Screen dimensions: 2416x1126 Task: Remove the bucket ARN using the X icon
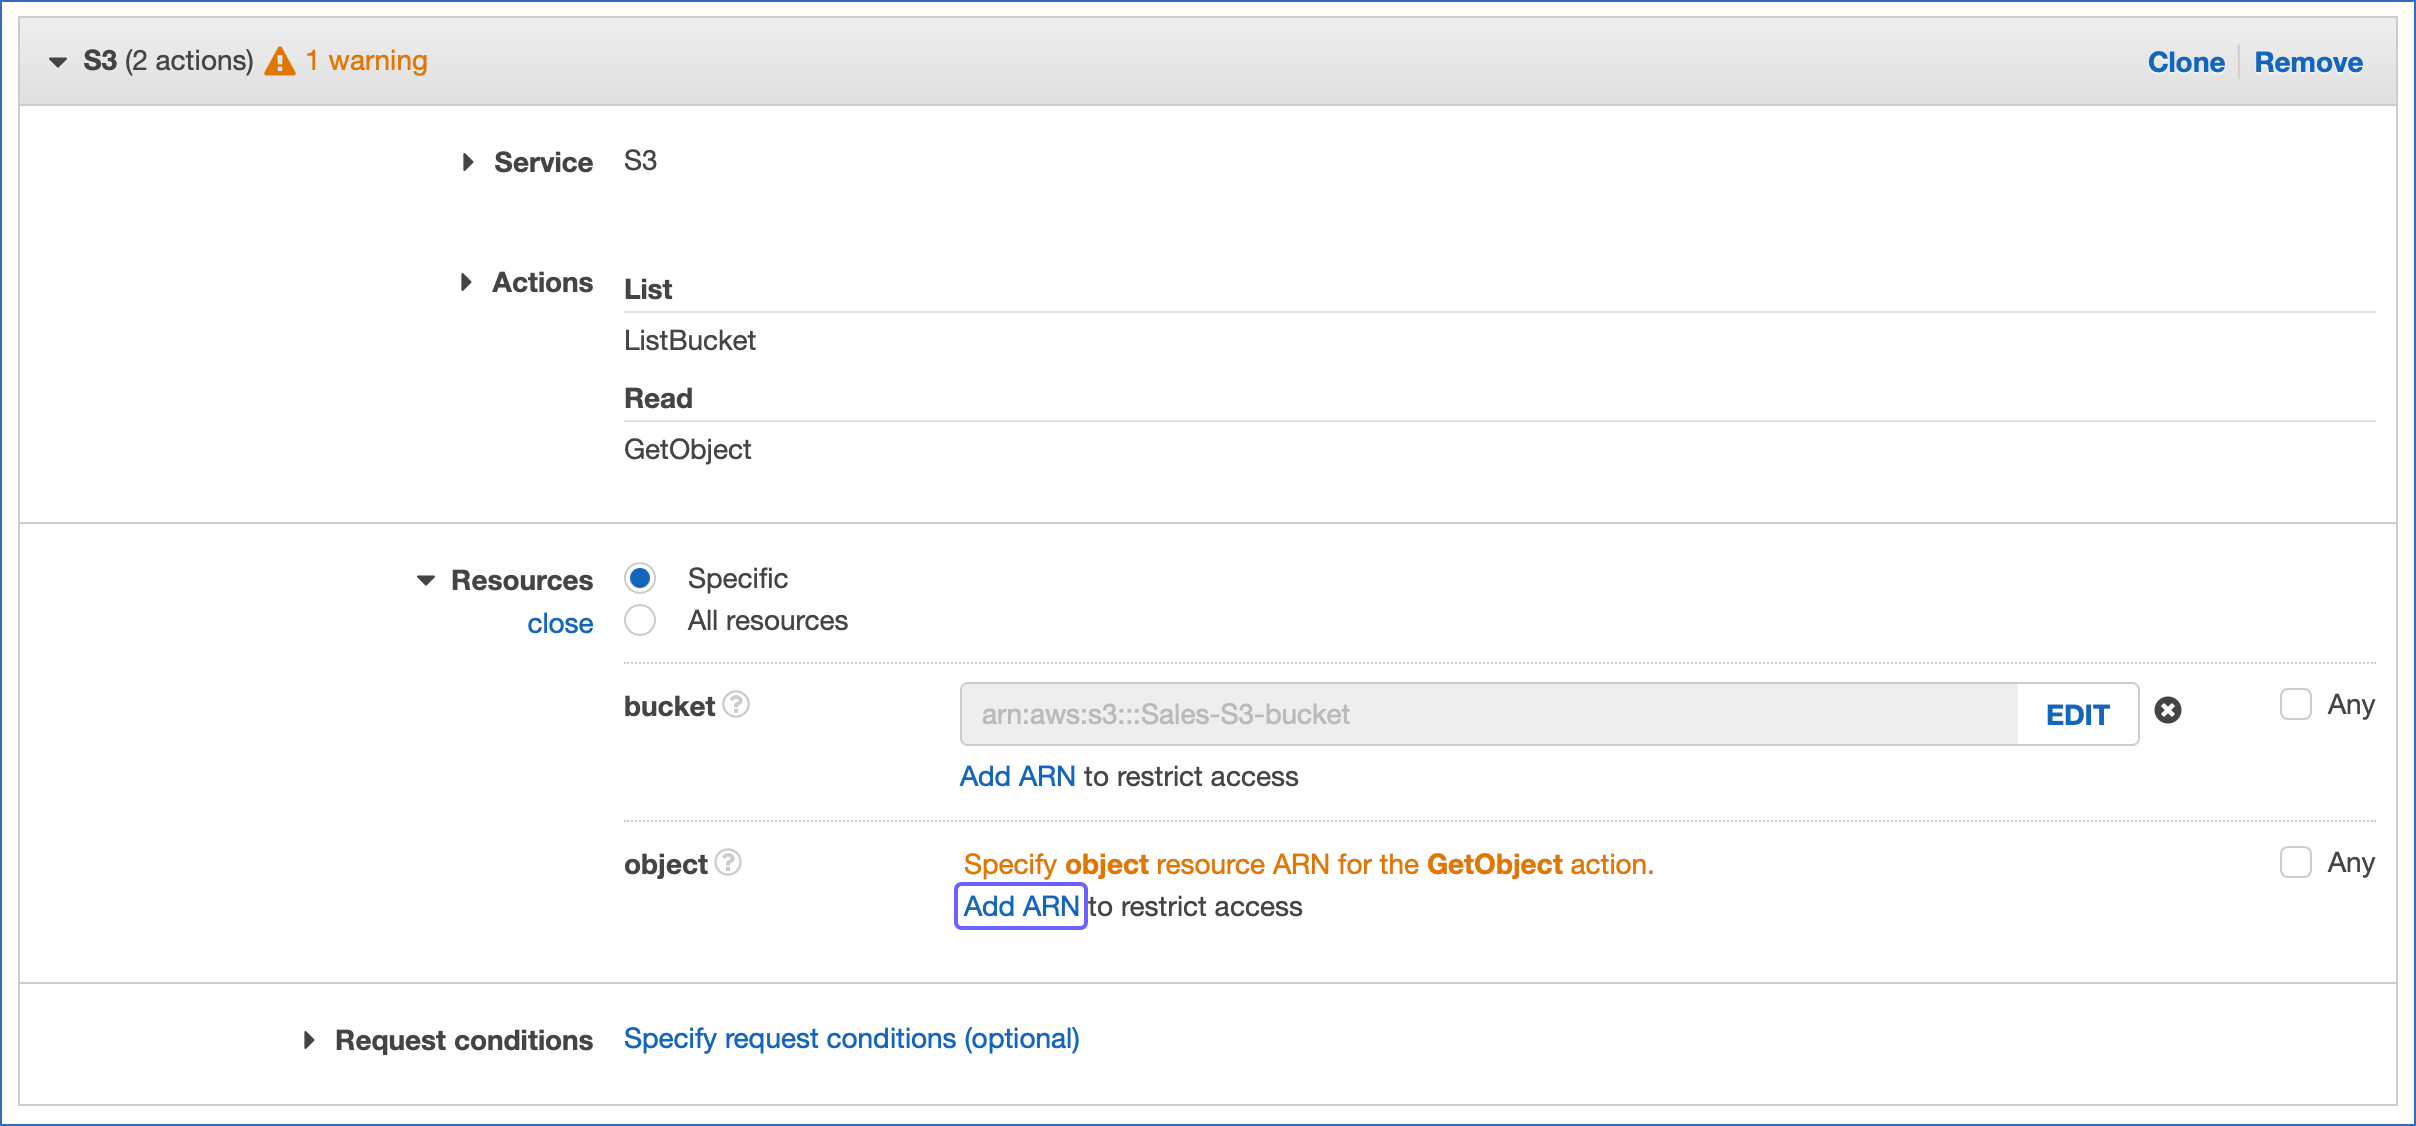click(x=2169, y=711)
